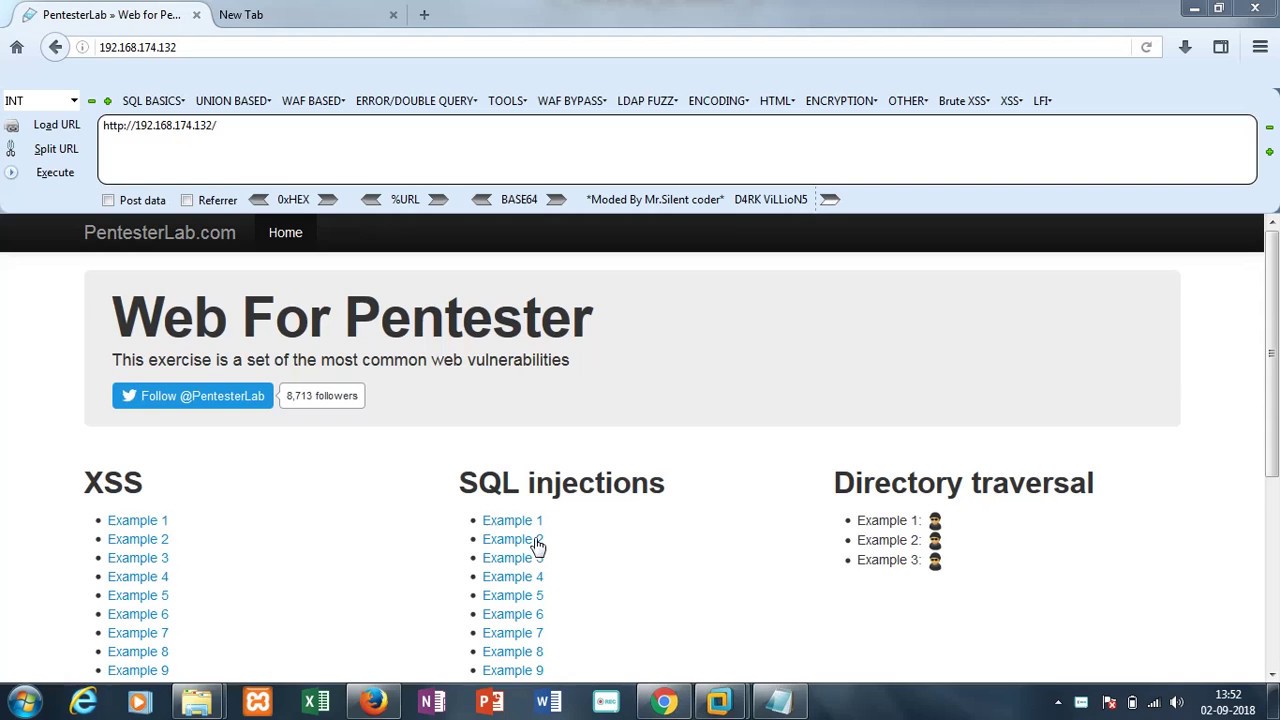Image resolution: width=1280 pixels, height=720 pixels.
Task: Click the green minus icon in HackBar
Action: click(x=91, y=101)
